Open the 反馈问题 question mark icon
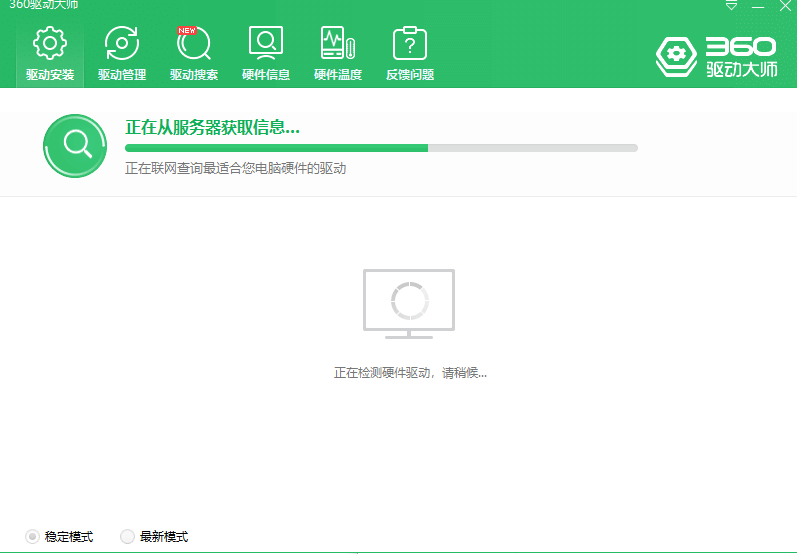 tap(410, 54)
